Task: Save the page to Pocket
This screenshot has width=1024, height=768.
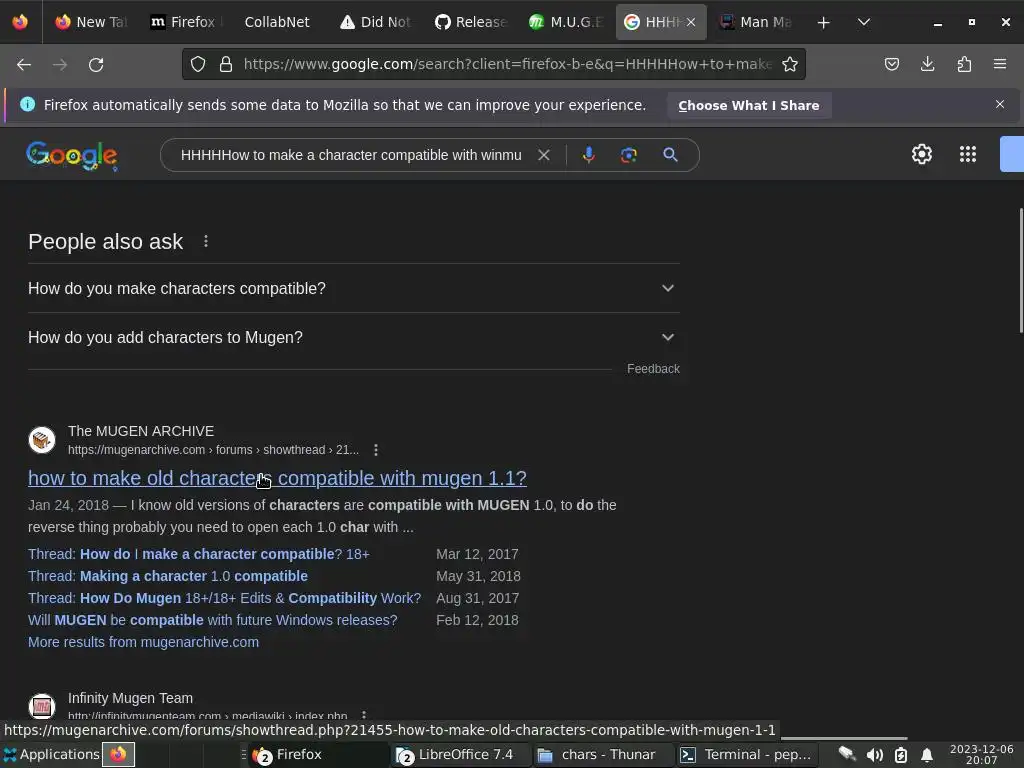Action: (x=891, y=64)
